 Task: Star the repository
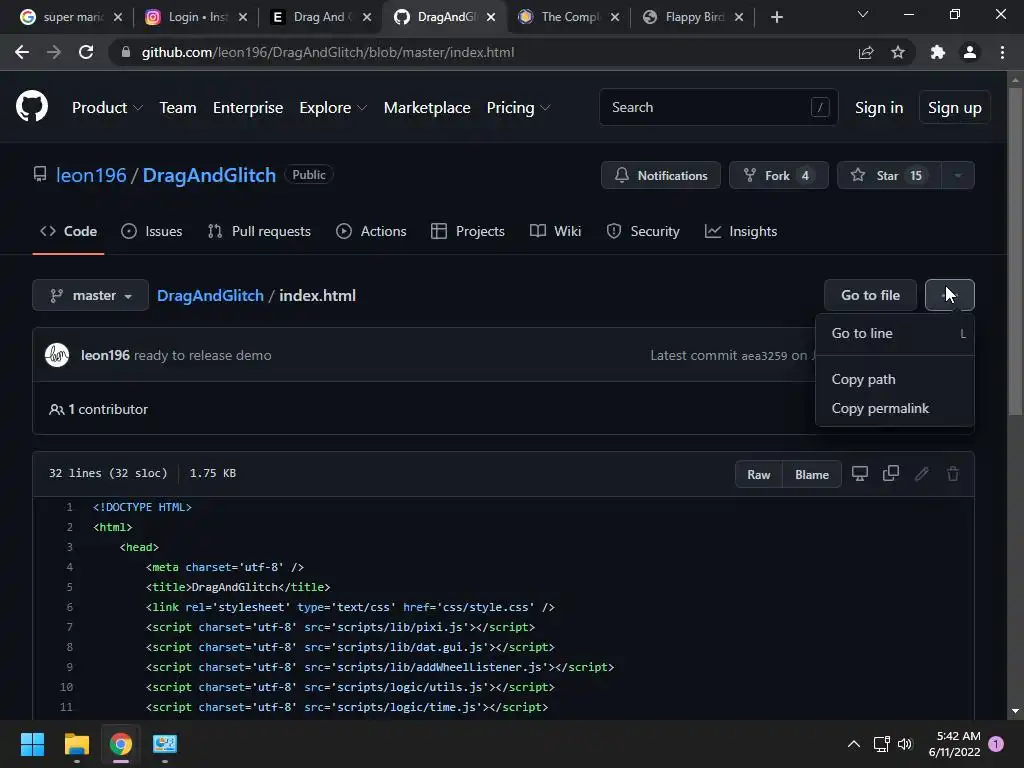point(889,175)
